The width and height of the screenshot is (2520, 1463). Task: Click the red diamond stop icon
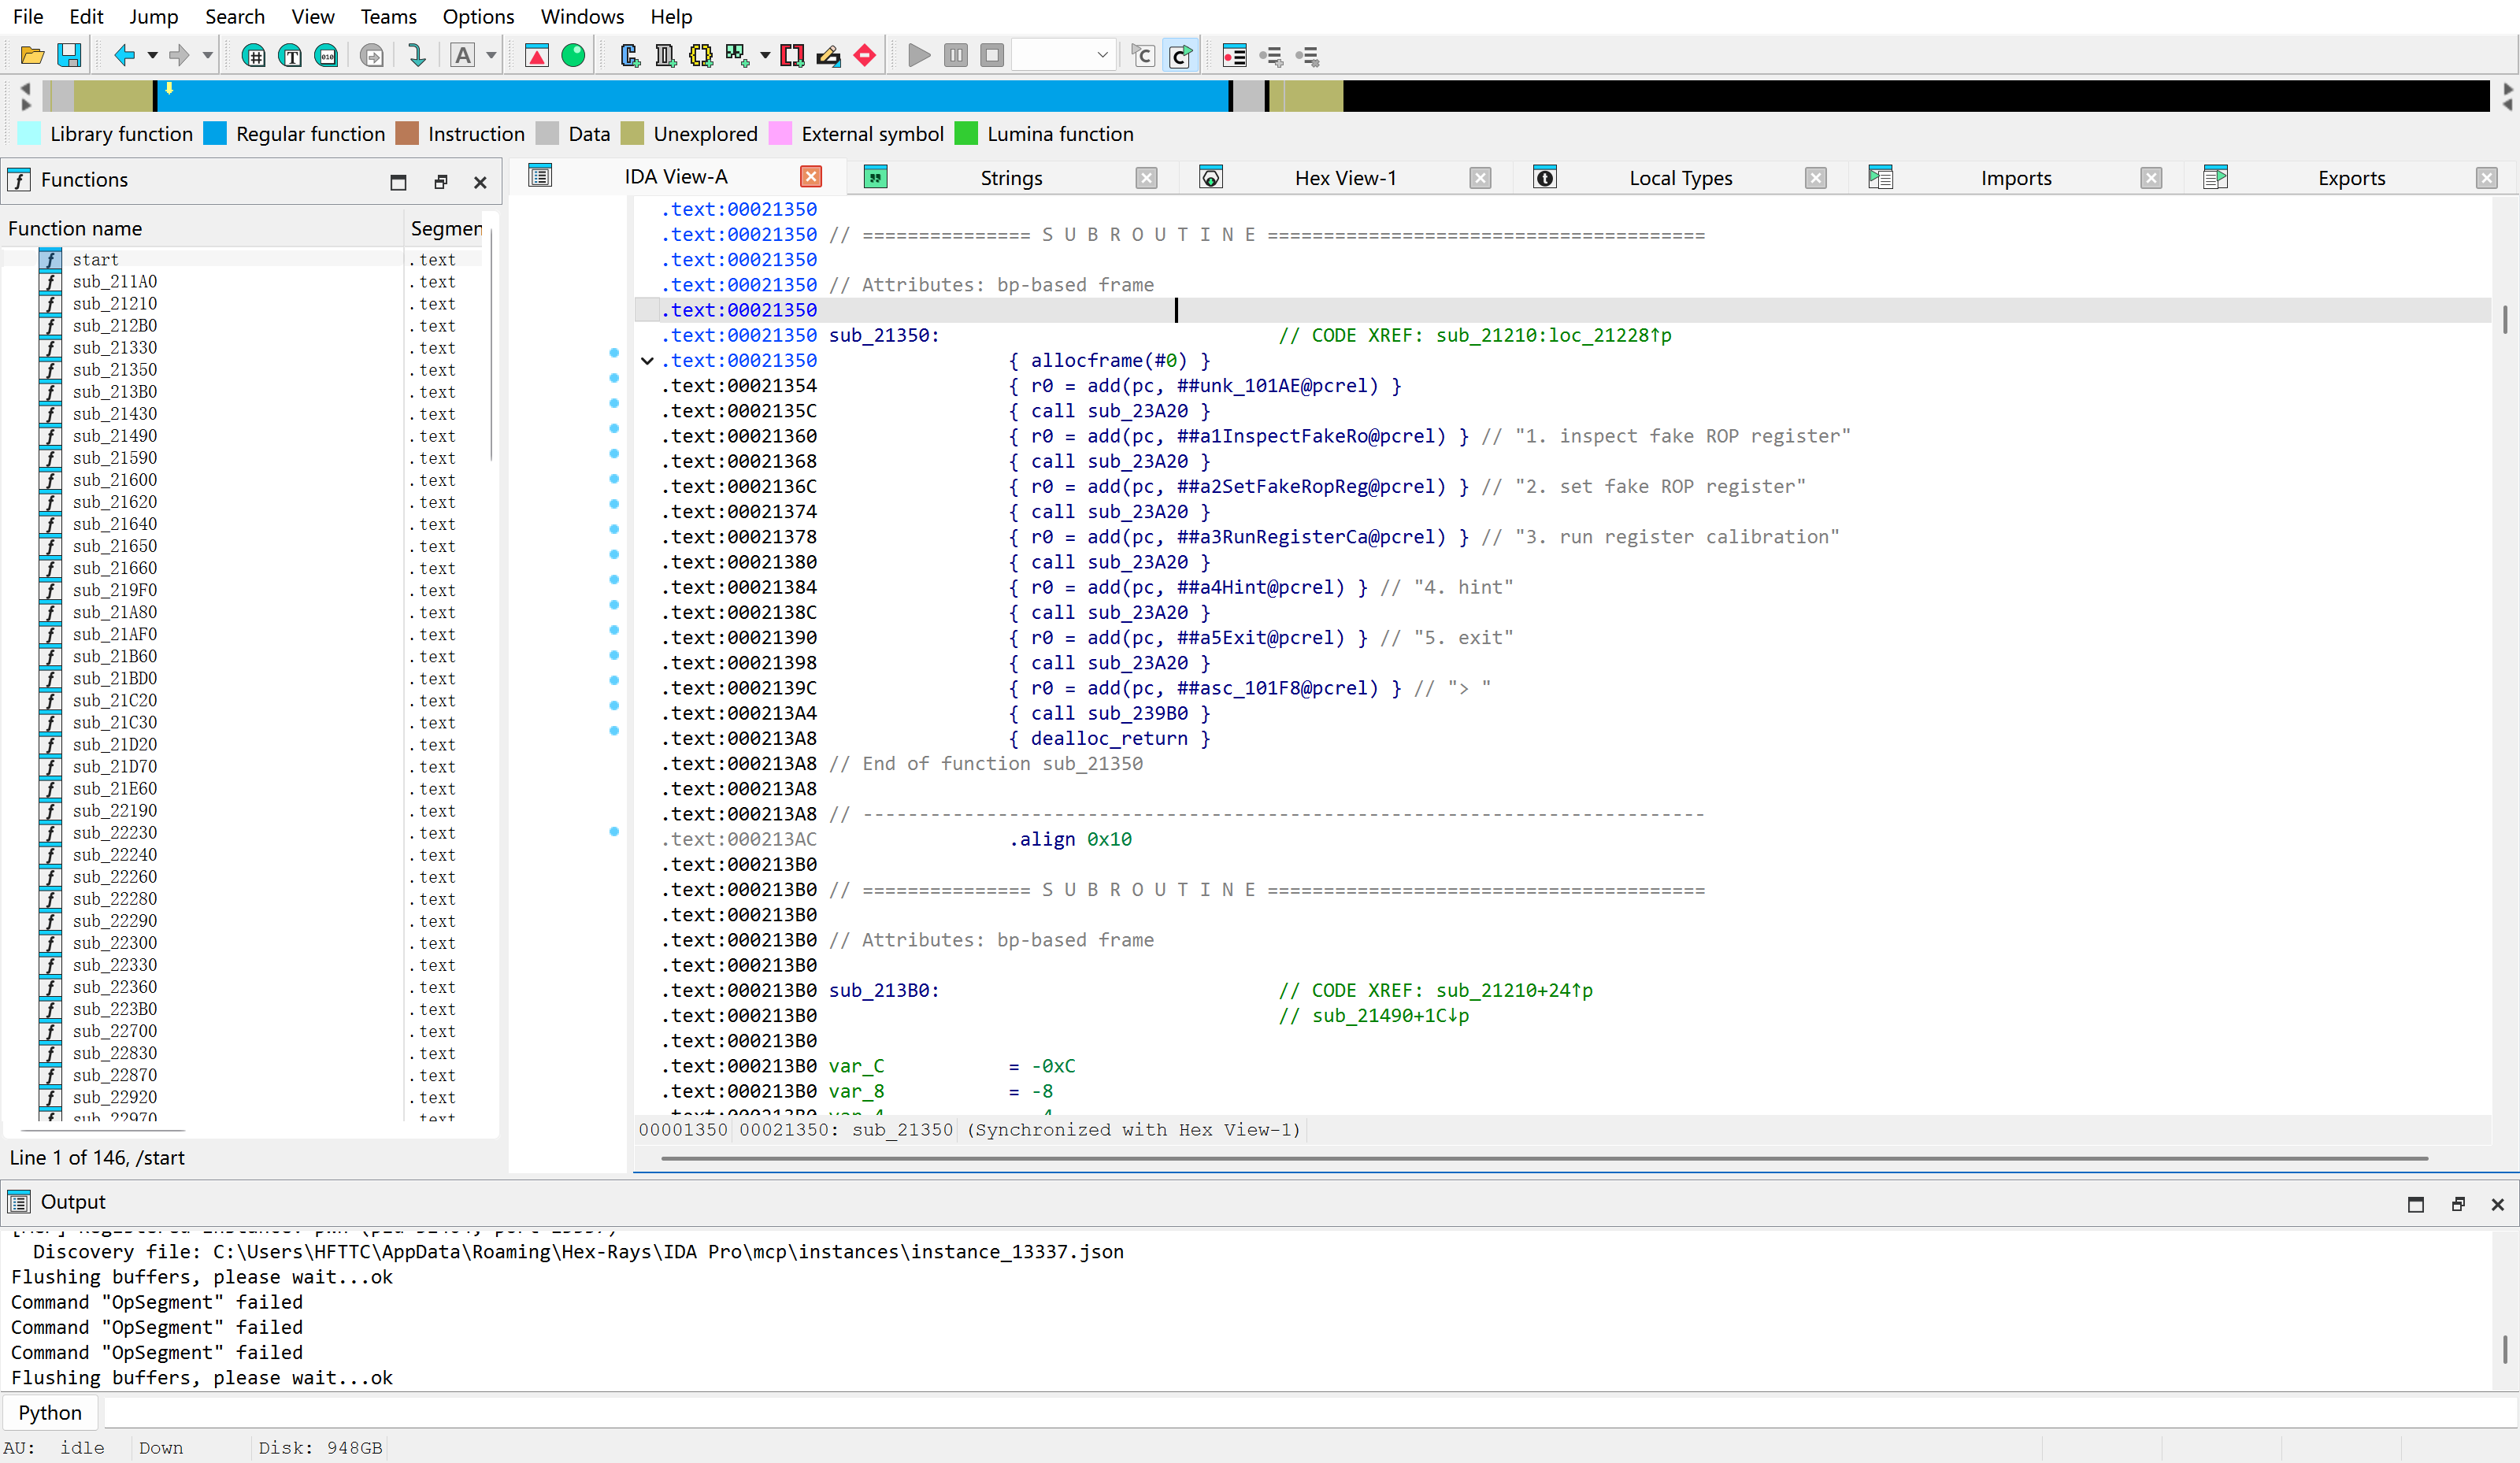(x=865, y=55)
